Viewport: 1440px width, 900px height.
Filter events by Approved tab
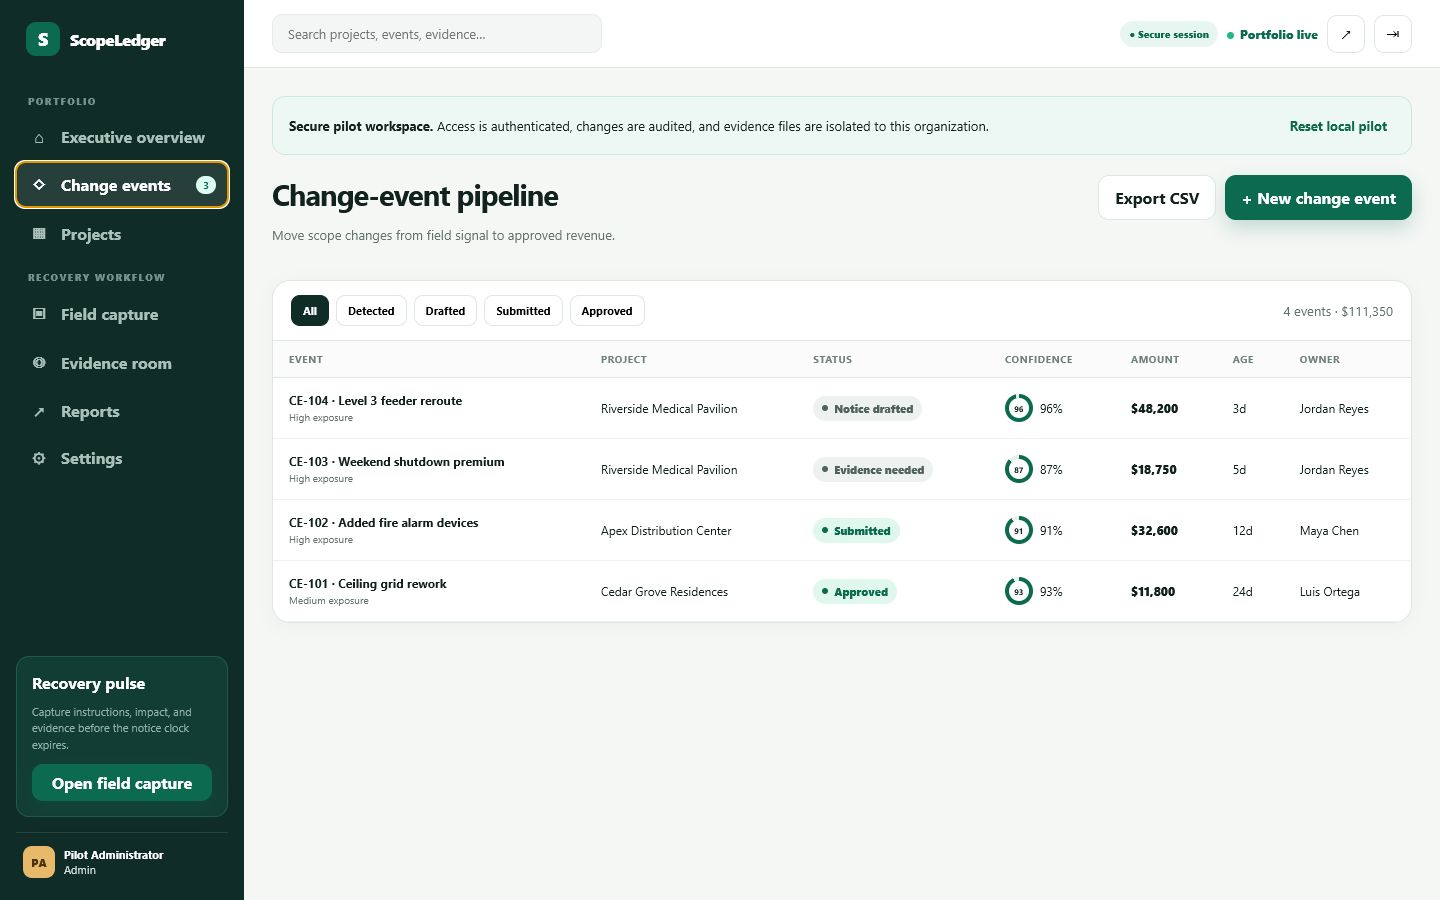(x=607, y=311)
